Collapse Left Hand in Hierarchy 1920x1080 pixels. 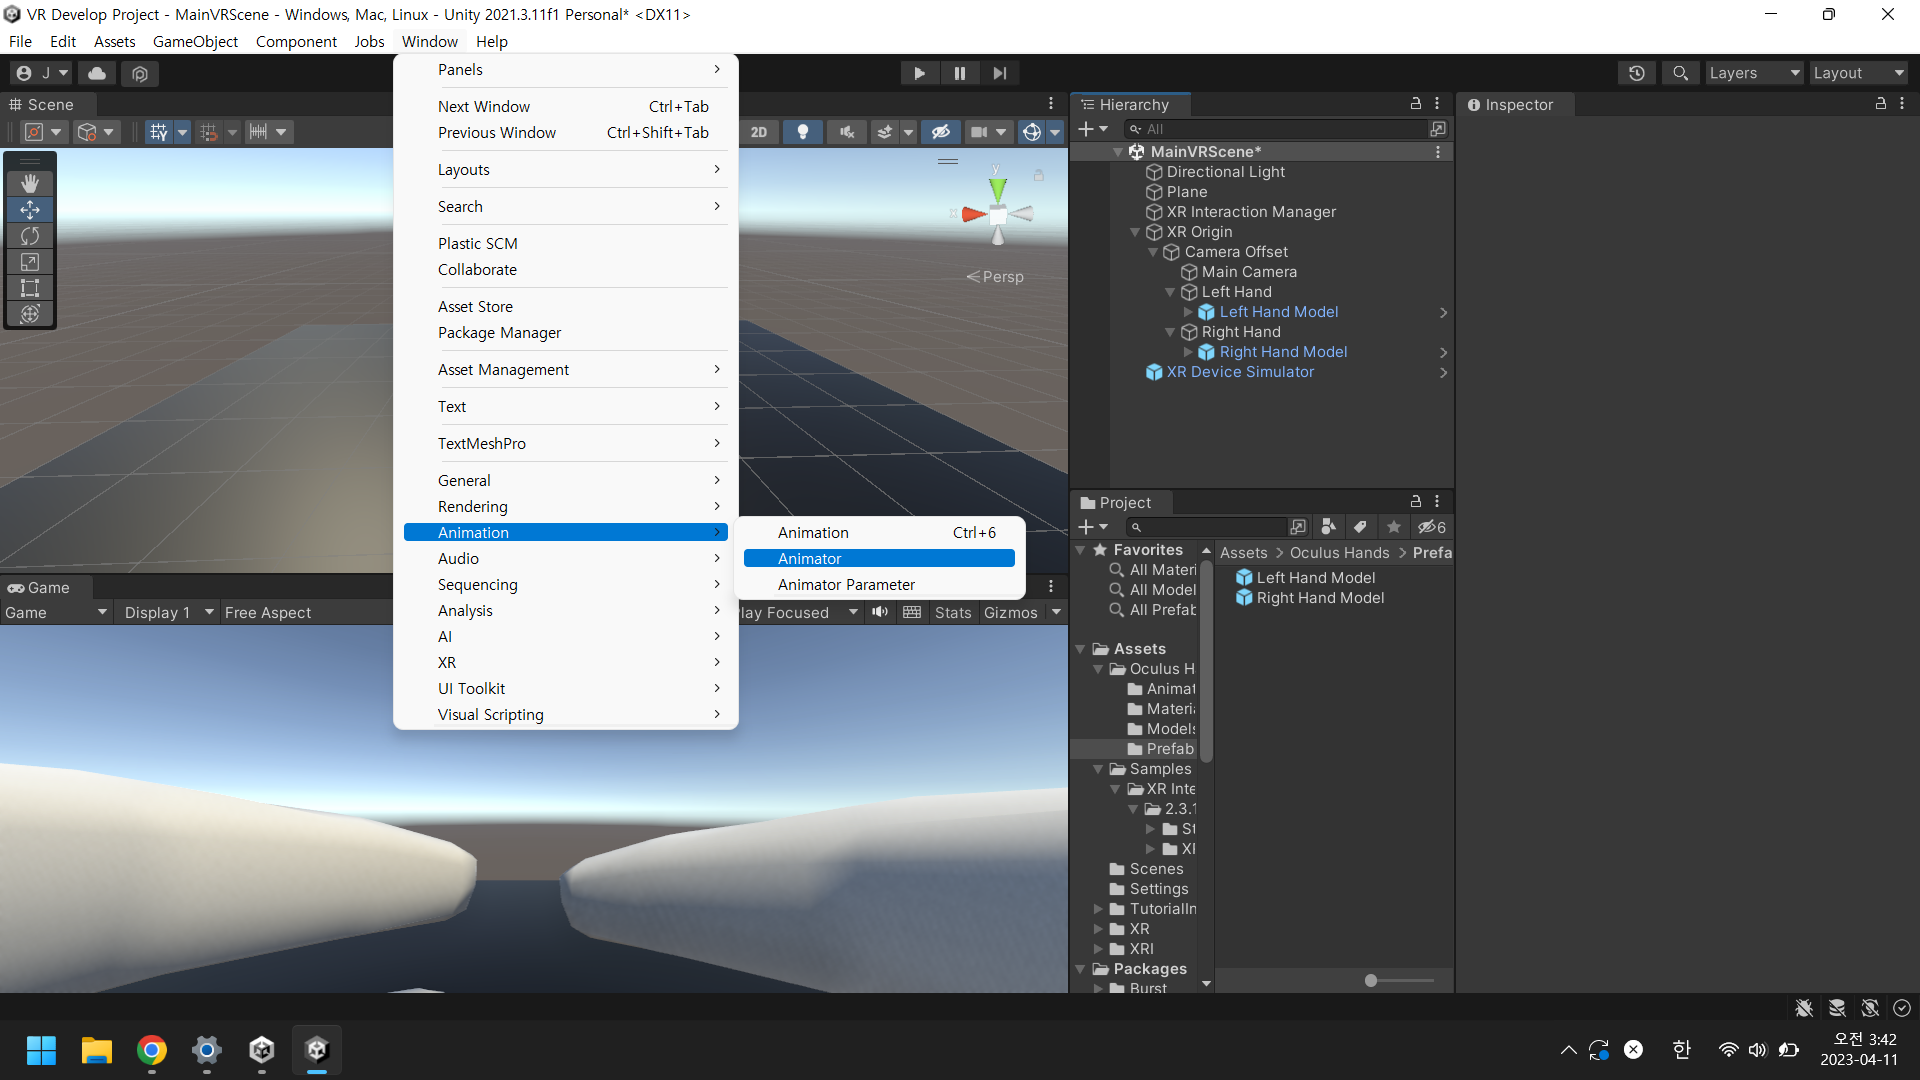pos(1170,292)
